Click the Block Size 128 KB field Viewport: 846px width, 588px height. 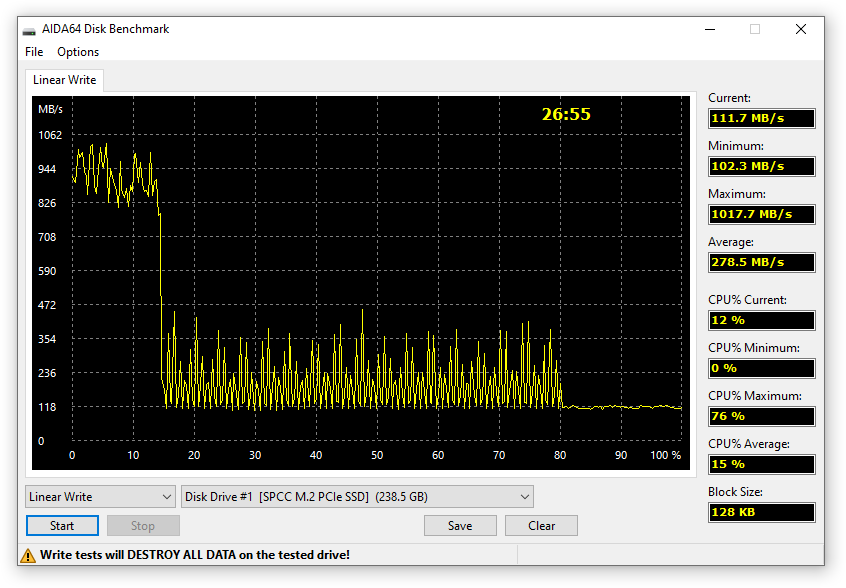pos(761,513)
